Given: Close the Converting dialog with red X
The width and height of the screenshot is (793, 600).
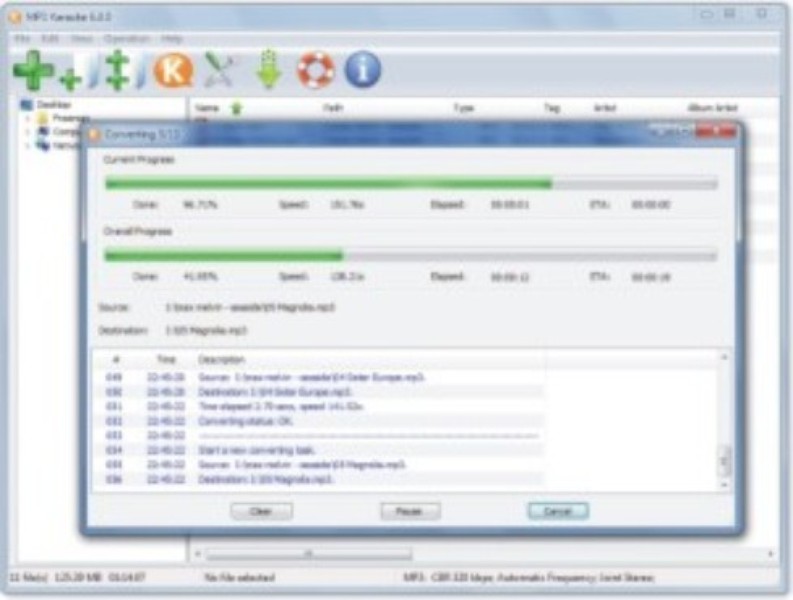Looking at the screenshot, I should 716,132.
